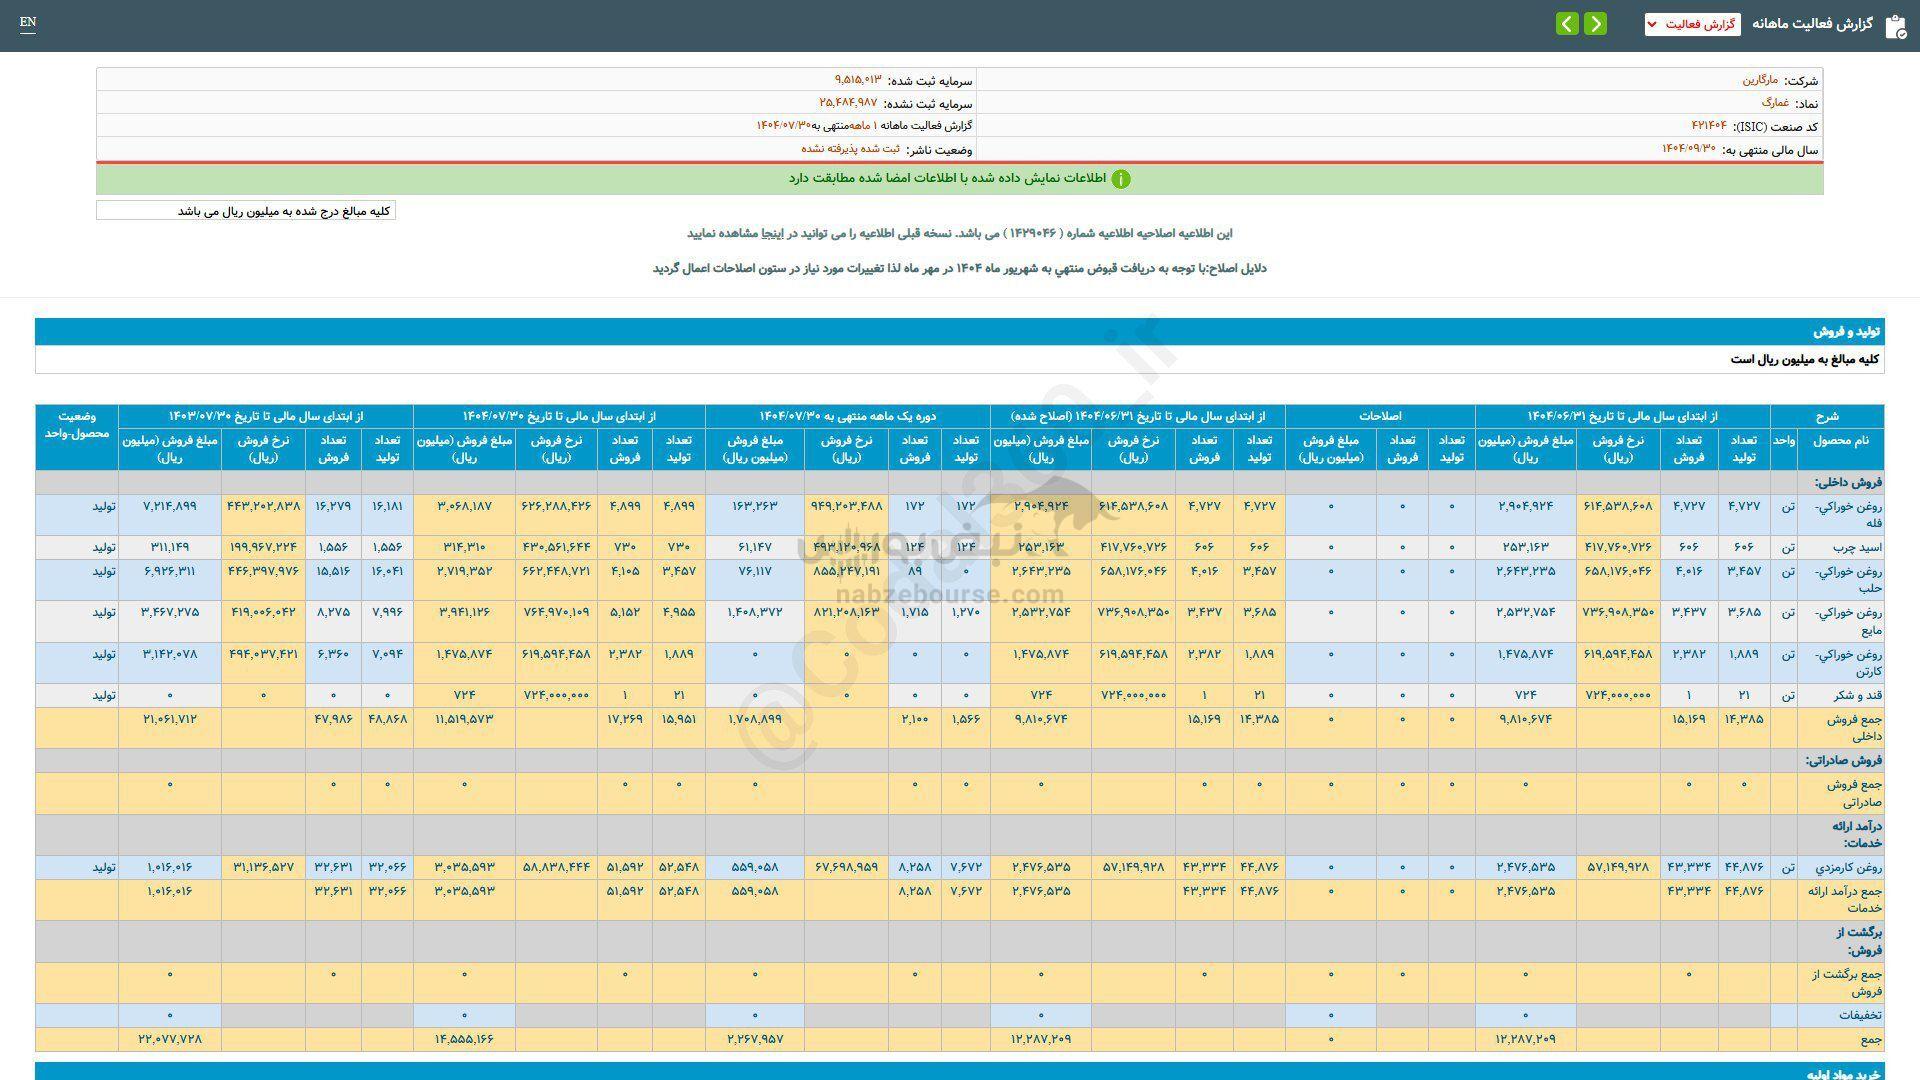
Task: Click the شرح column header
Action: [1827, 416]
